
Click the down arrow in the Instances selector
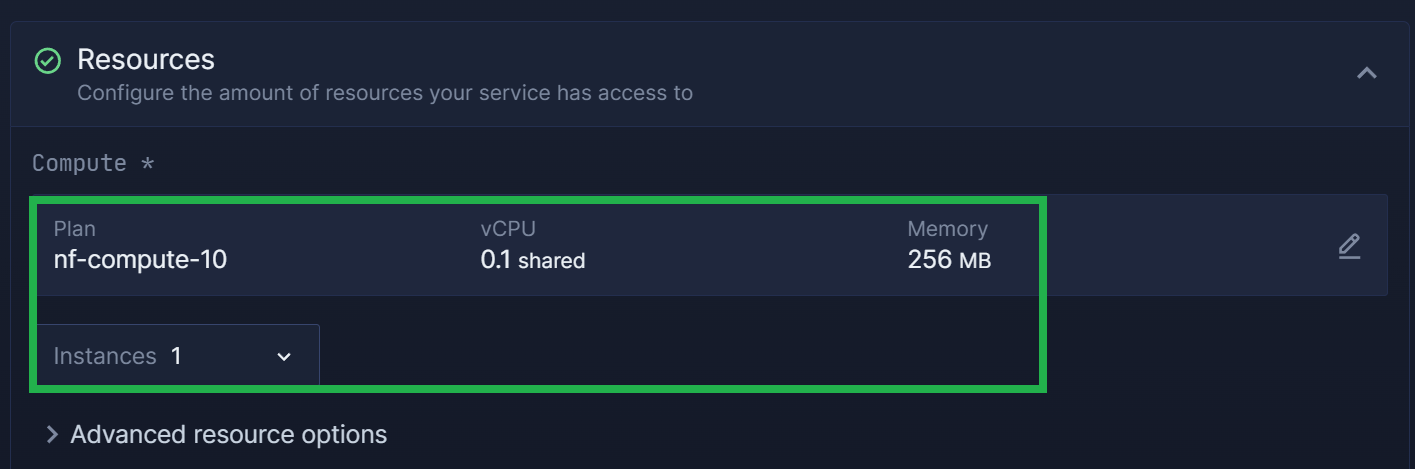point(284,357)
